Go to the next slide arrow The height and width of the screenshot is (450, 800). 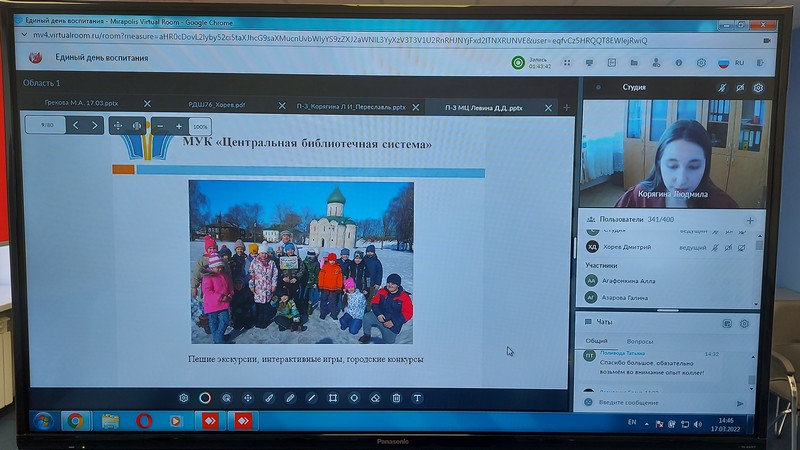coord(94,126)
